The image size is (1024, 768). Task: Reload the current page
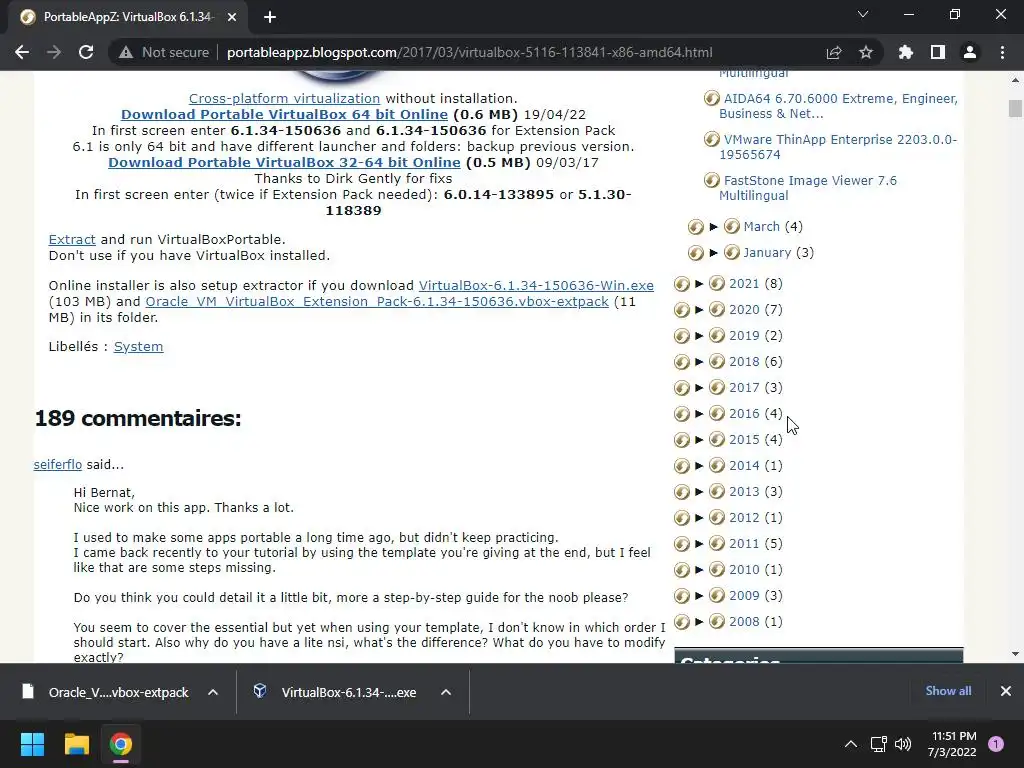[x=86, y=52]
